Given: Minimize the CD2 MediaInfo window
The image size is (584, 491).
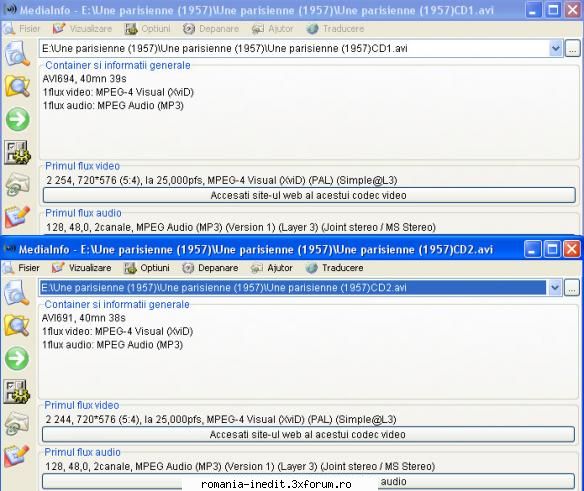Looking at the screenshot, I should point(533,249).
